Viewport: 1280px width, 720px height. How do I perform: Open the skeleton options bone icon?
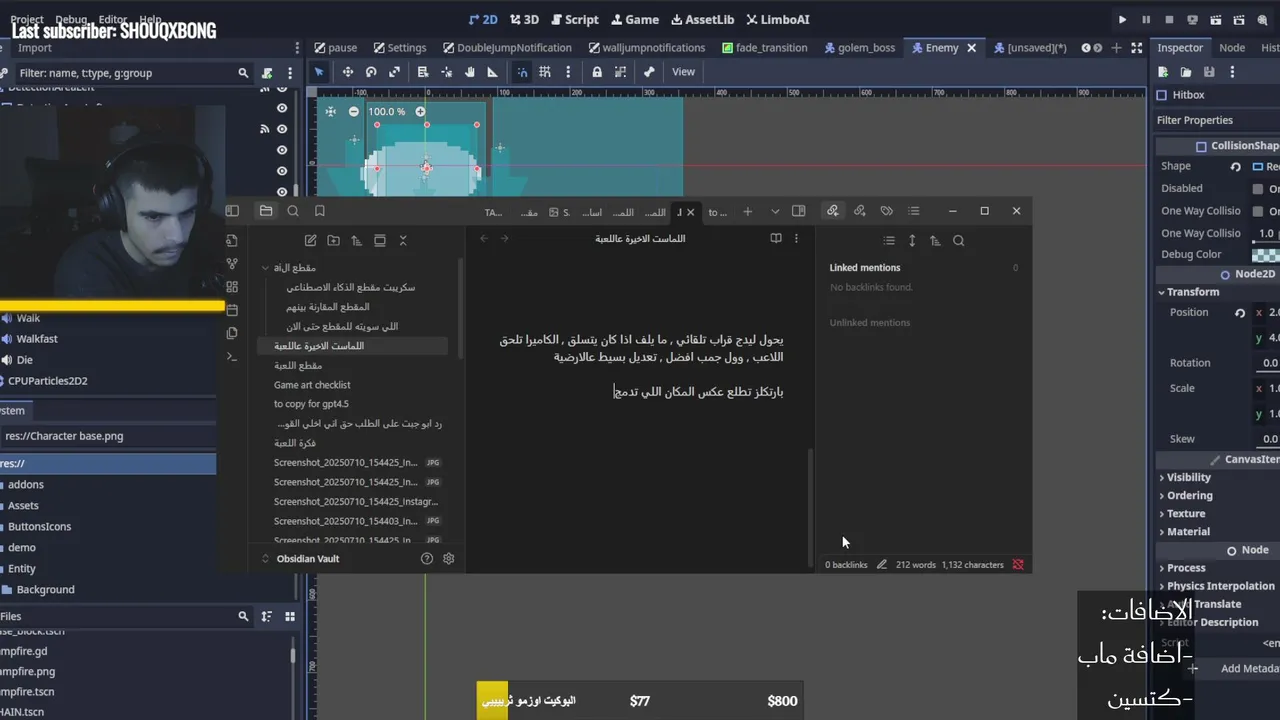pyautogui.click(x=649, y=72)
